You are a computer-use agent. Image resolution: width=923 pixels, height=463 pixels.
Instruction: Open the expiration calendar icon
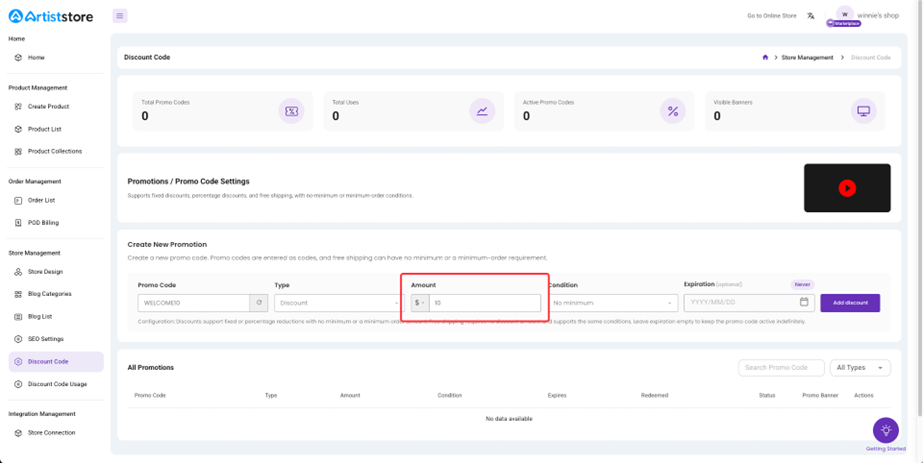click(x=804, y=302)
